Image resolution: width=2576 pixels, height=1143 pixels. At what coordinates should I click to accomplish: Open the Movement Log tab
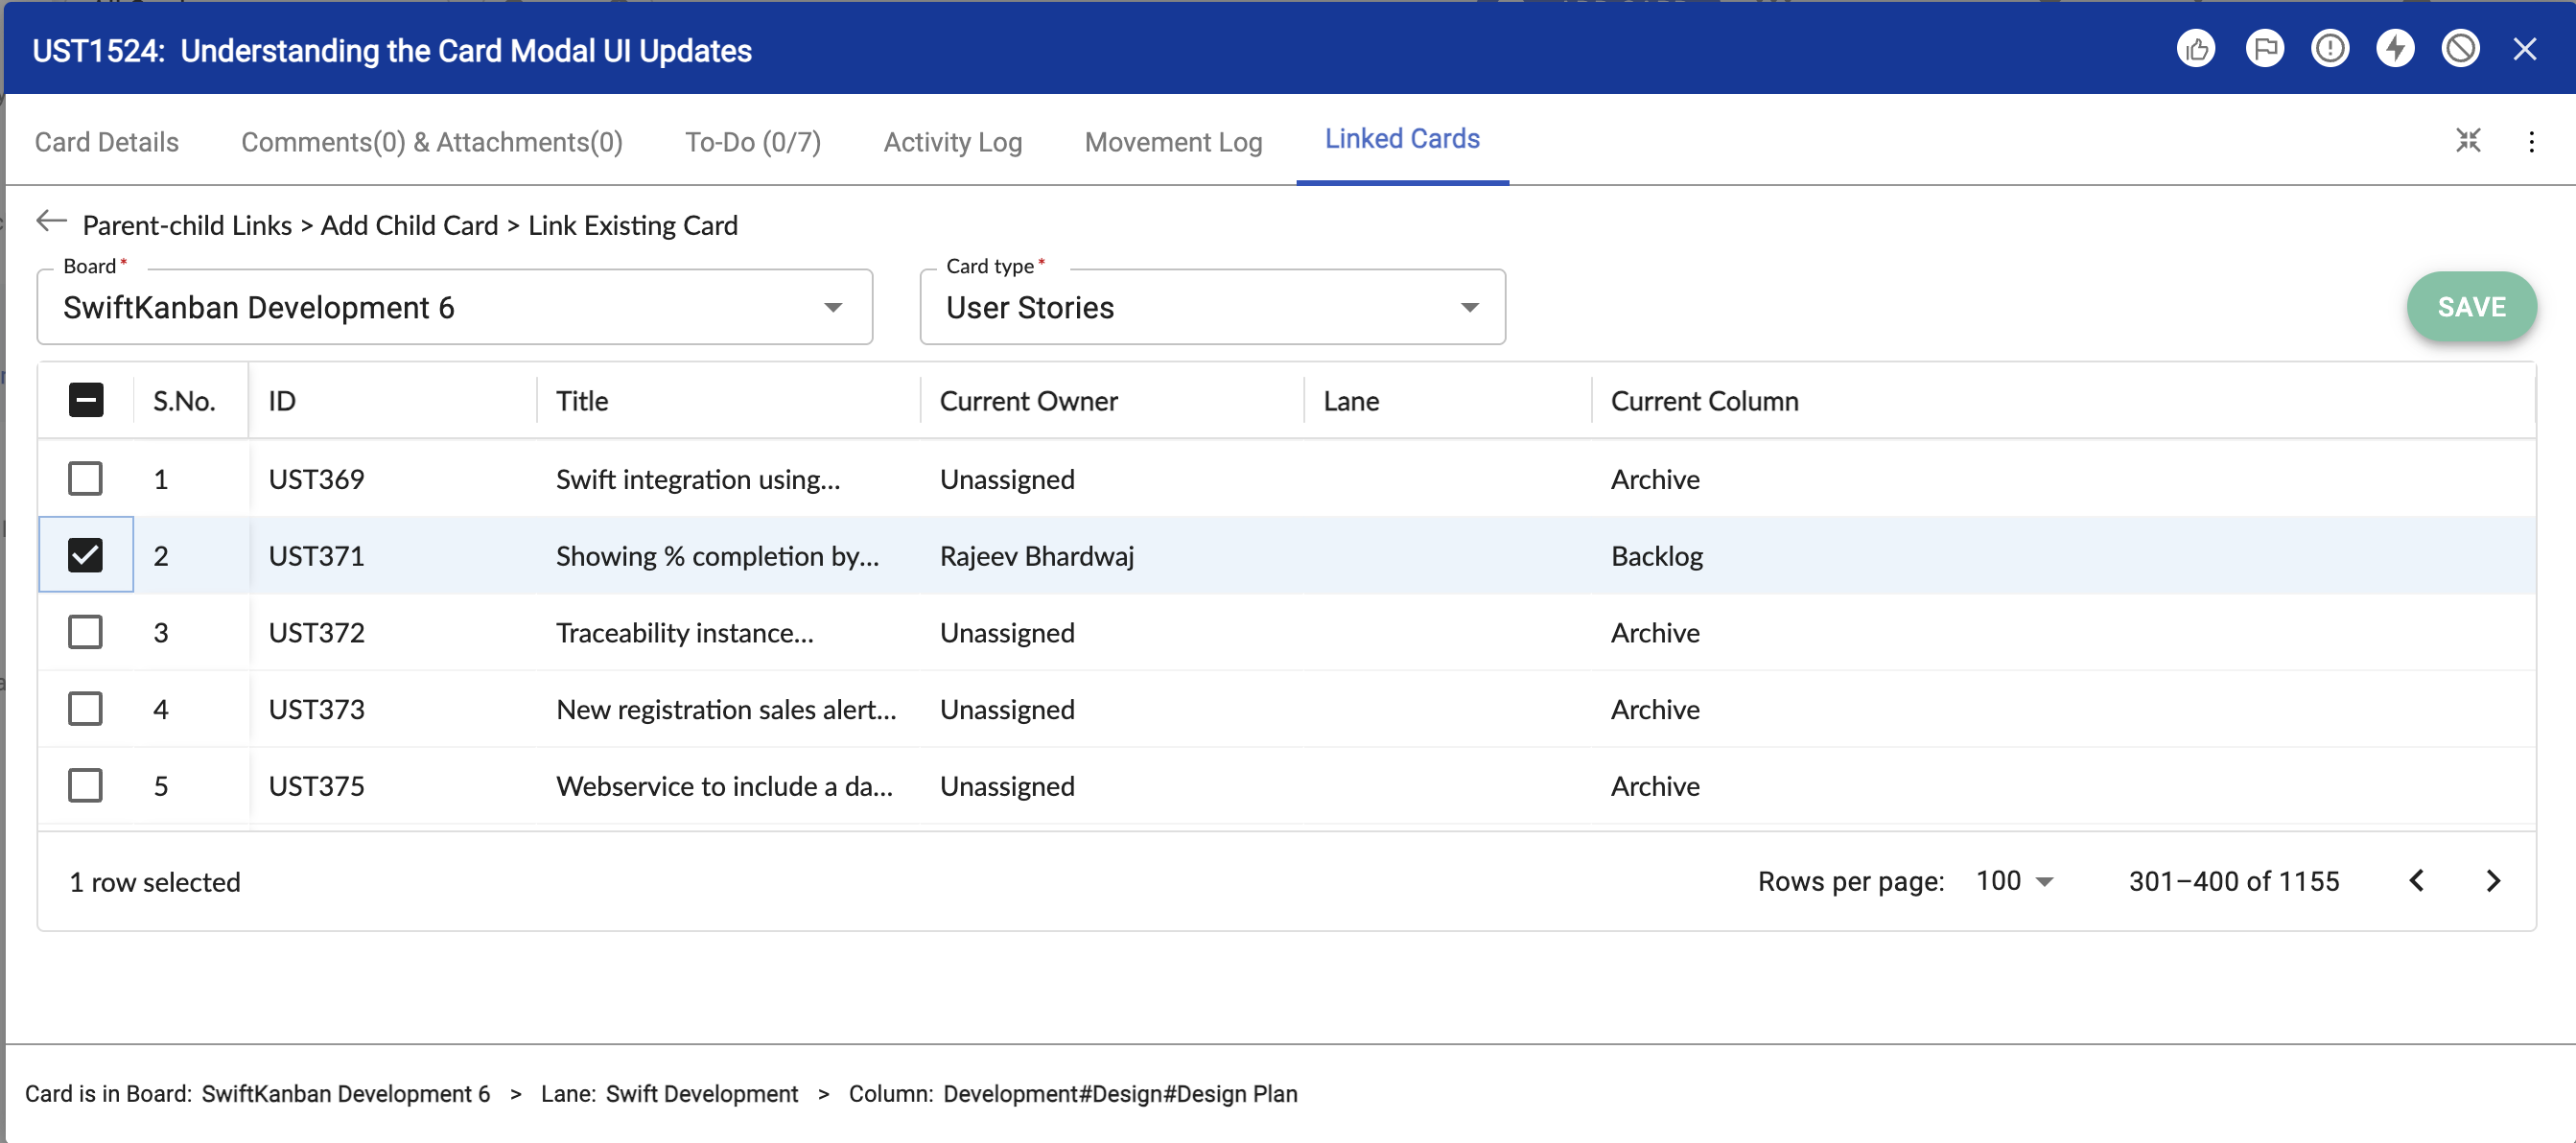pyautogui.click(x=1173, y=142)
